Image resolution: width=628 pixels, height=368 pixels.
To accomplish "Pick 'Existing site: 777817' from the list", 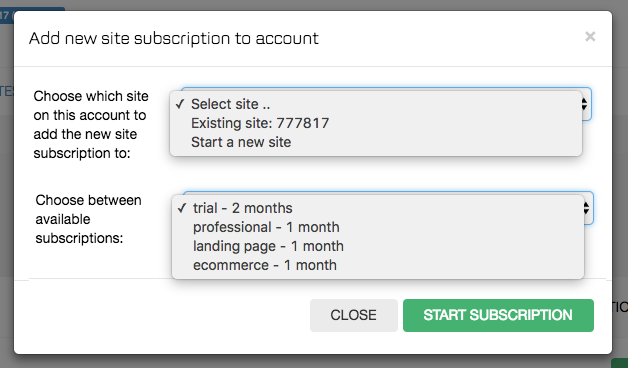I will (376, 123).
